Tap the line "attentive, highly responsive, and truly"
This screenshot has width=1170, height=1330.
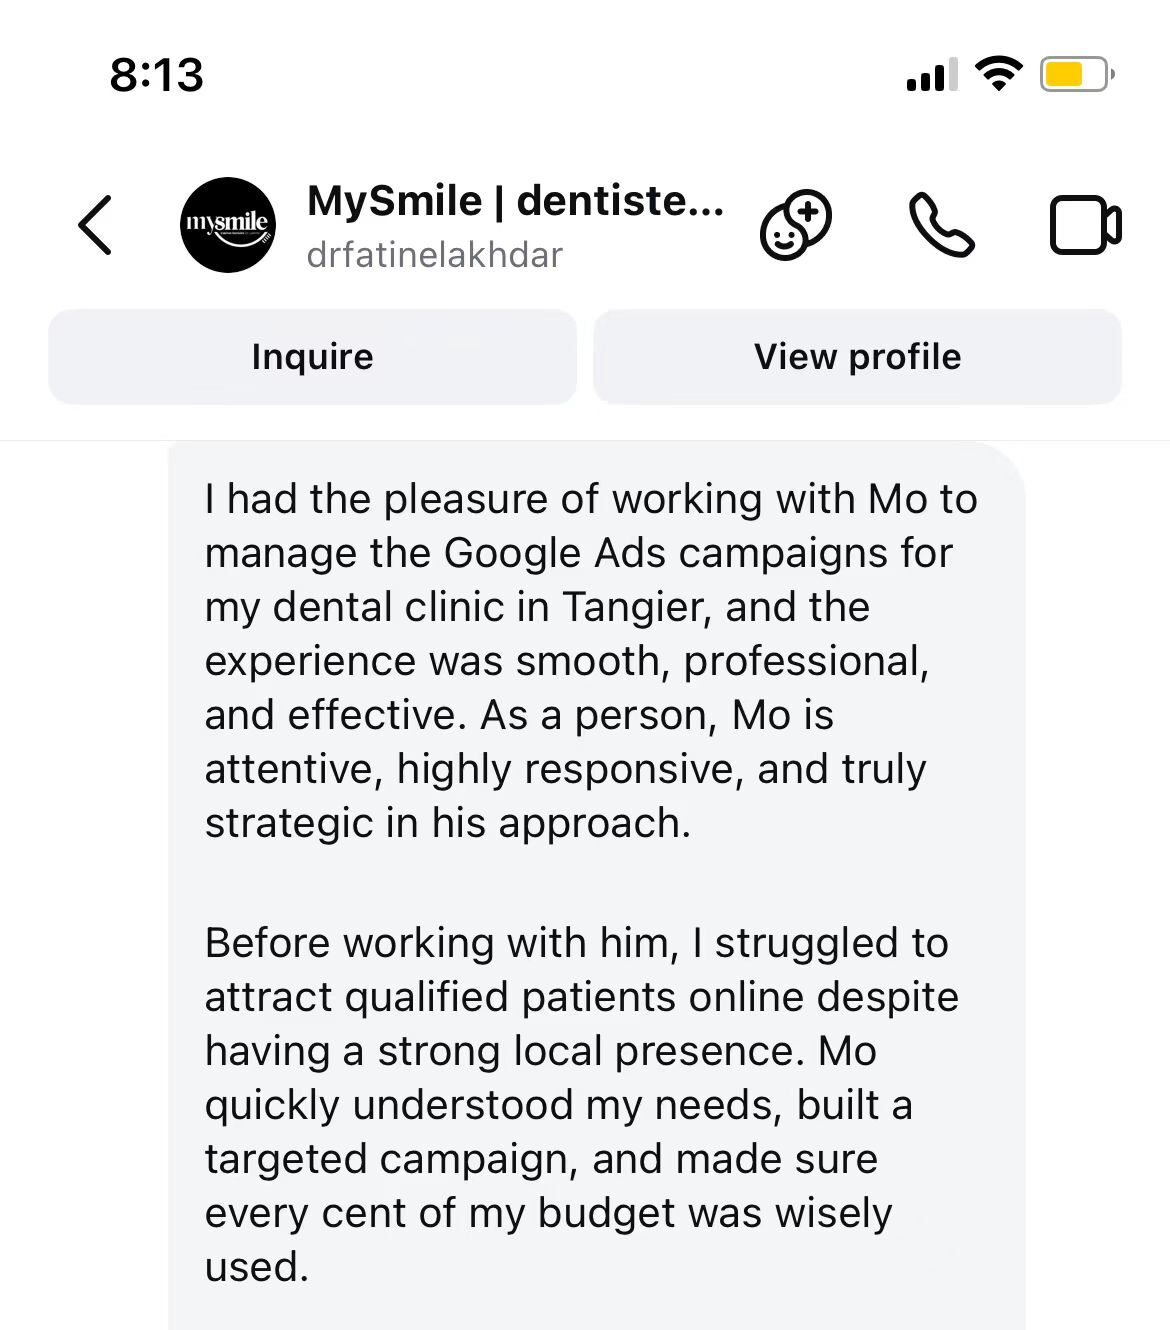(565, 769)
